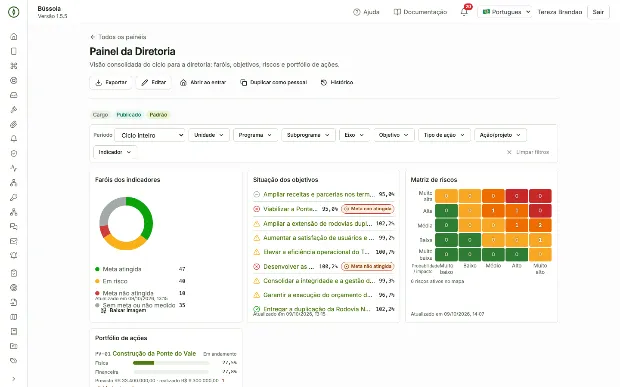
Task: Expand the Ação/projeto filter
Action: pyautogui.click(x=500, y=135)
